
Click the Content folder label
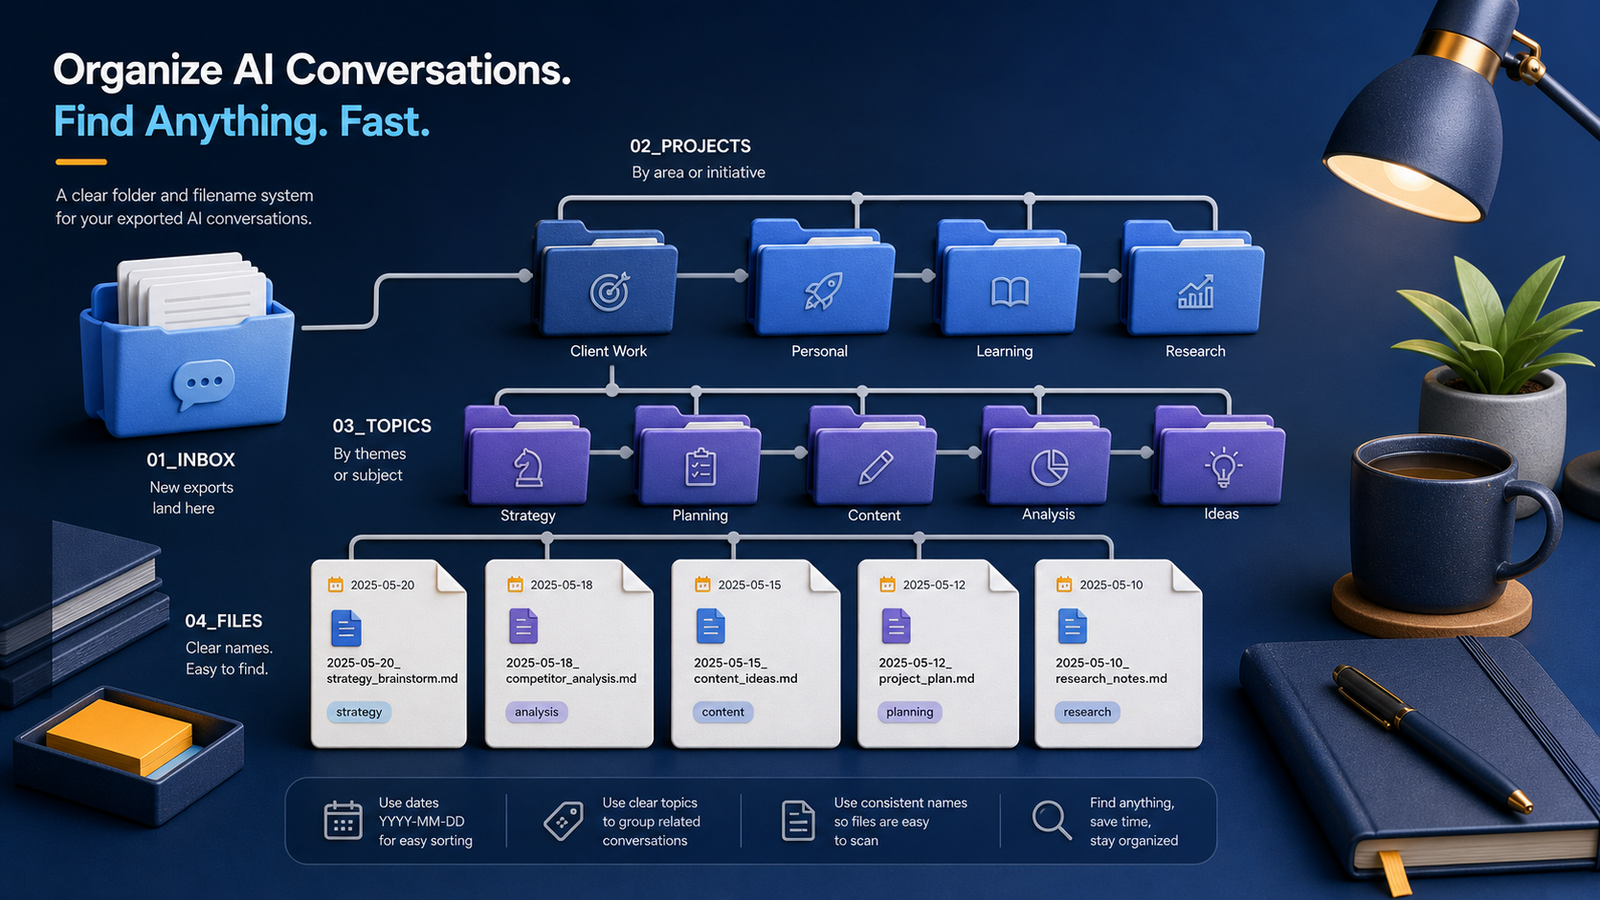tap(874, 515)
